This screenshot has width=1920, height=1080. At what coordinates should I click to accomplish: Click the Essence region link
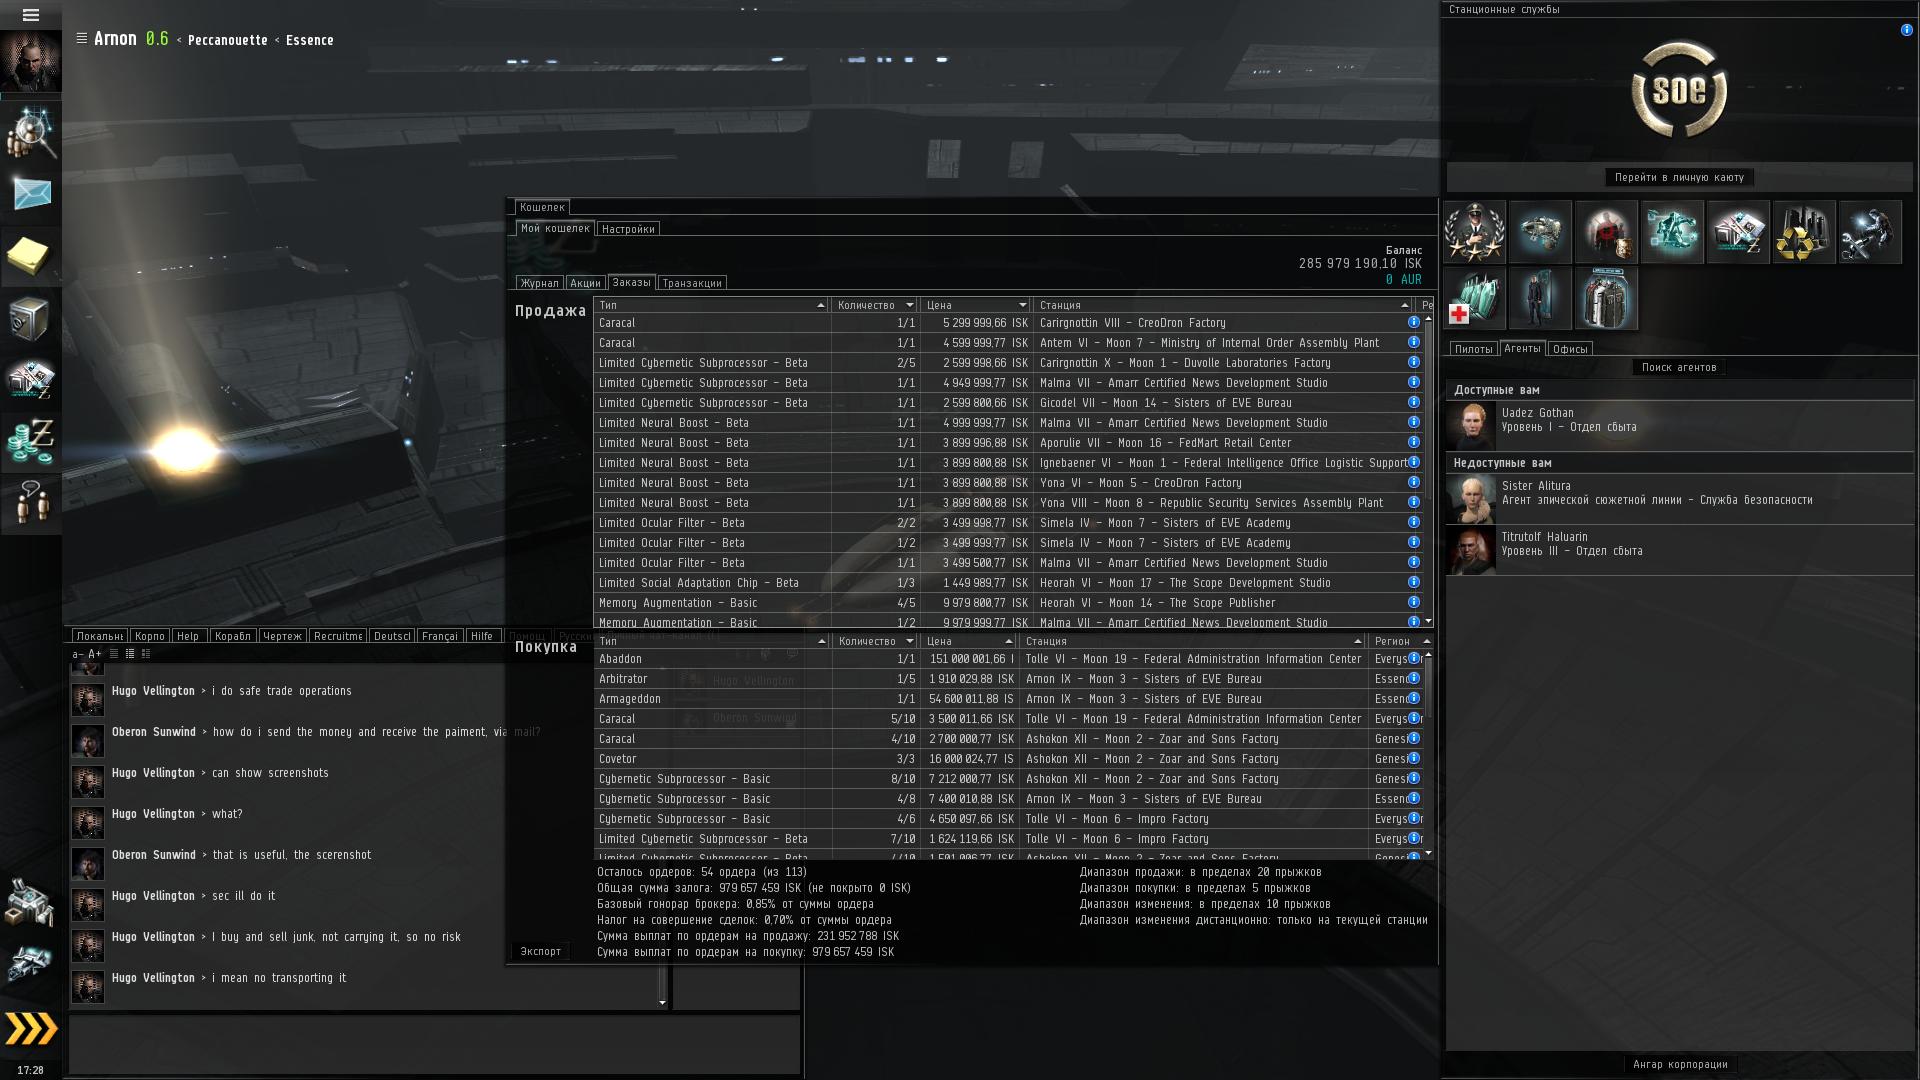(x=310, y=40)
